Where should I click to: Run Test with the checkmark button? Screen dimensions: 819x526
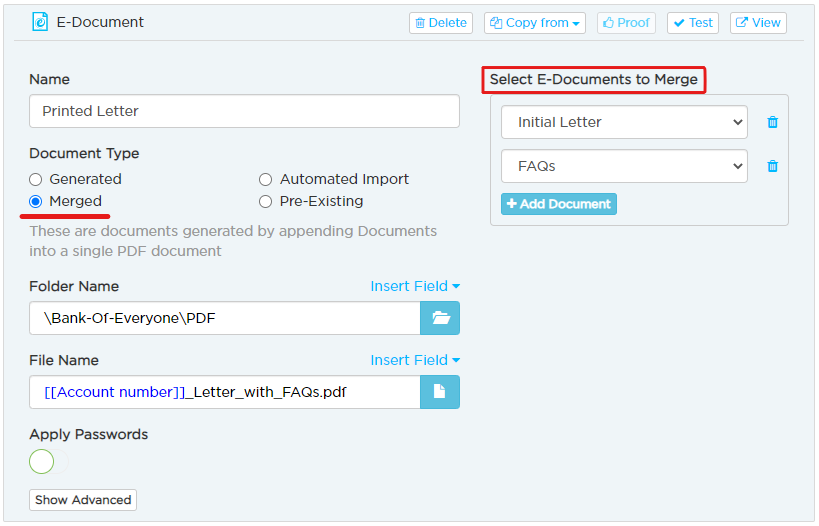(x=693, y=23)
